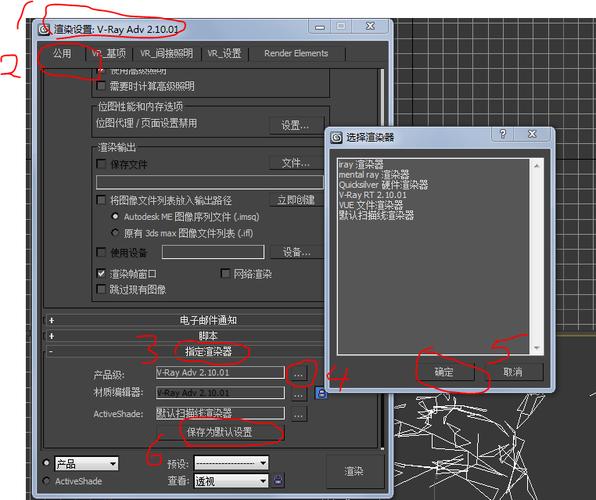Open the 预设 preset dropdown
This screenshot has width=596, height=500.
[231, 463]
